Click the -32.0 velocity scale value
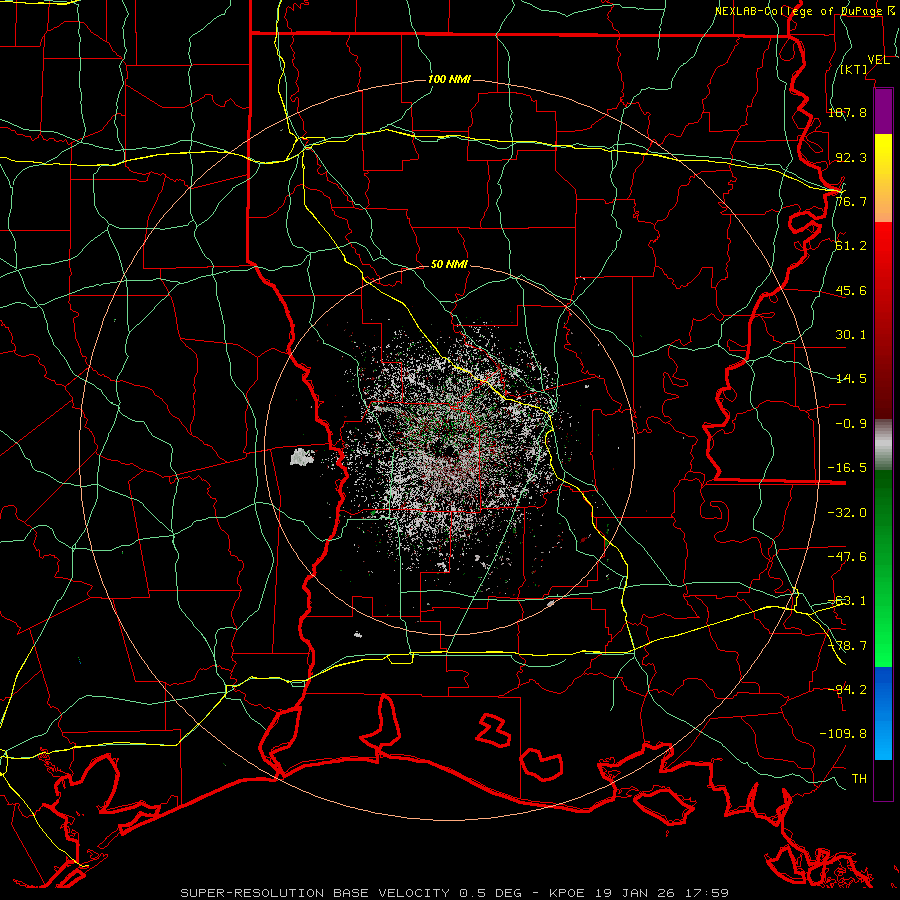The image size is (900, 900). coord(848,513)
